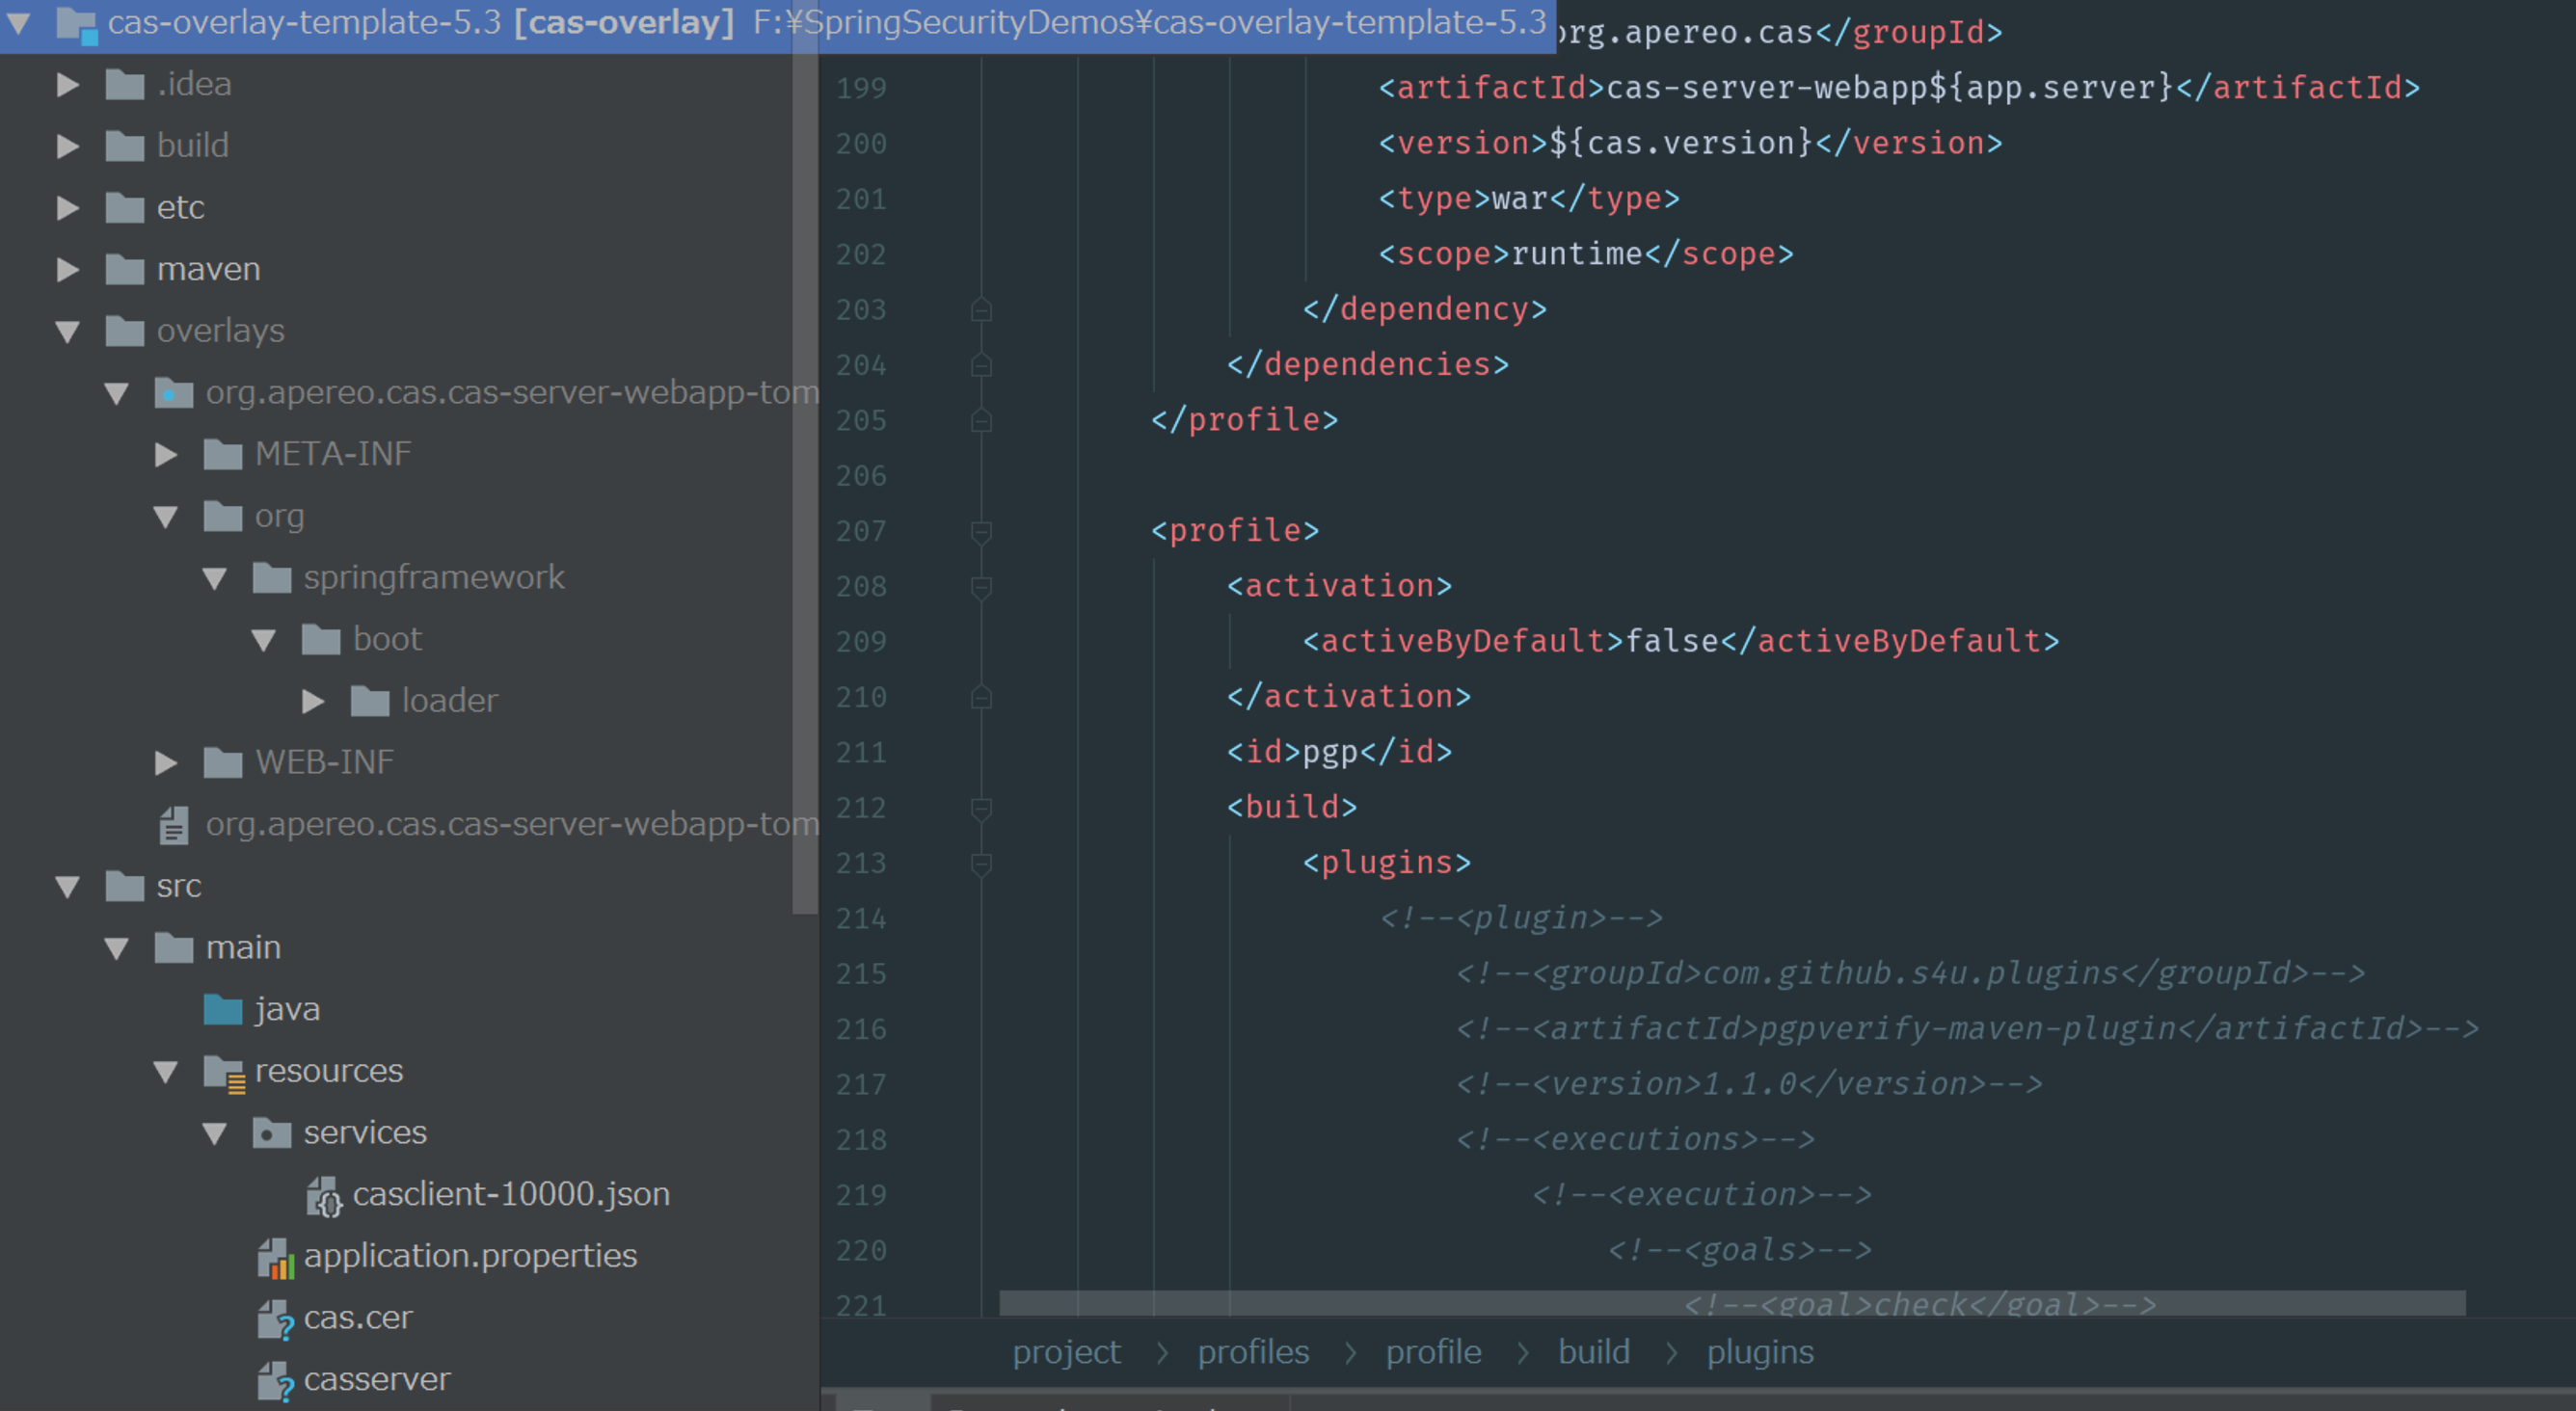Collapse the src folder arrow
Image resolution: width=2576 pixels, height=1411 pixels.
coord(68,886)
